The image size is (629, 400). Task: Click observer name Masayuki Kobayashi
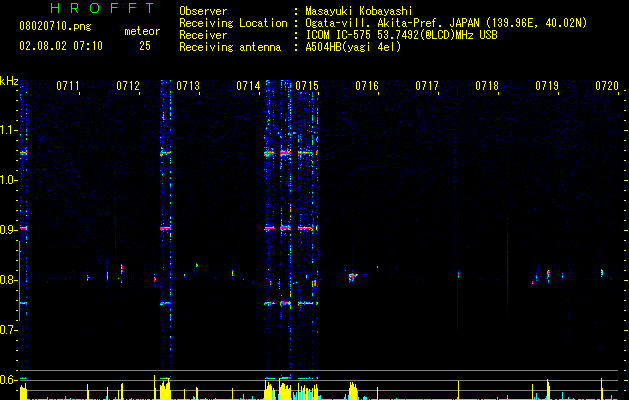tap(359, 11)
